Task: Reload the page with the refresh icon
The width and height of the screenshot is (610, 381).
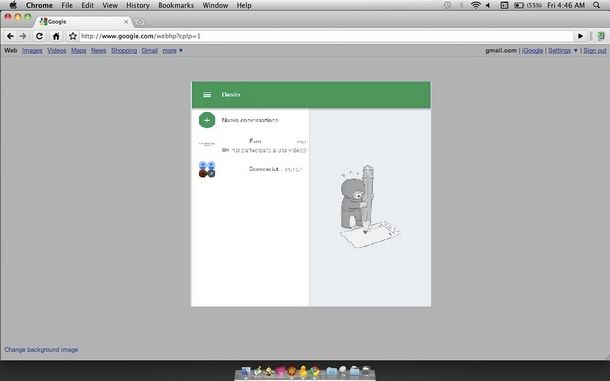Action: pos(39,36)
